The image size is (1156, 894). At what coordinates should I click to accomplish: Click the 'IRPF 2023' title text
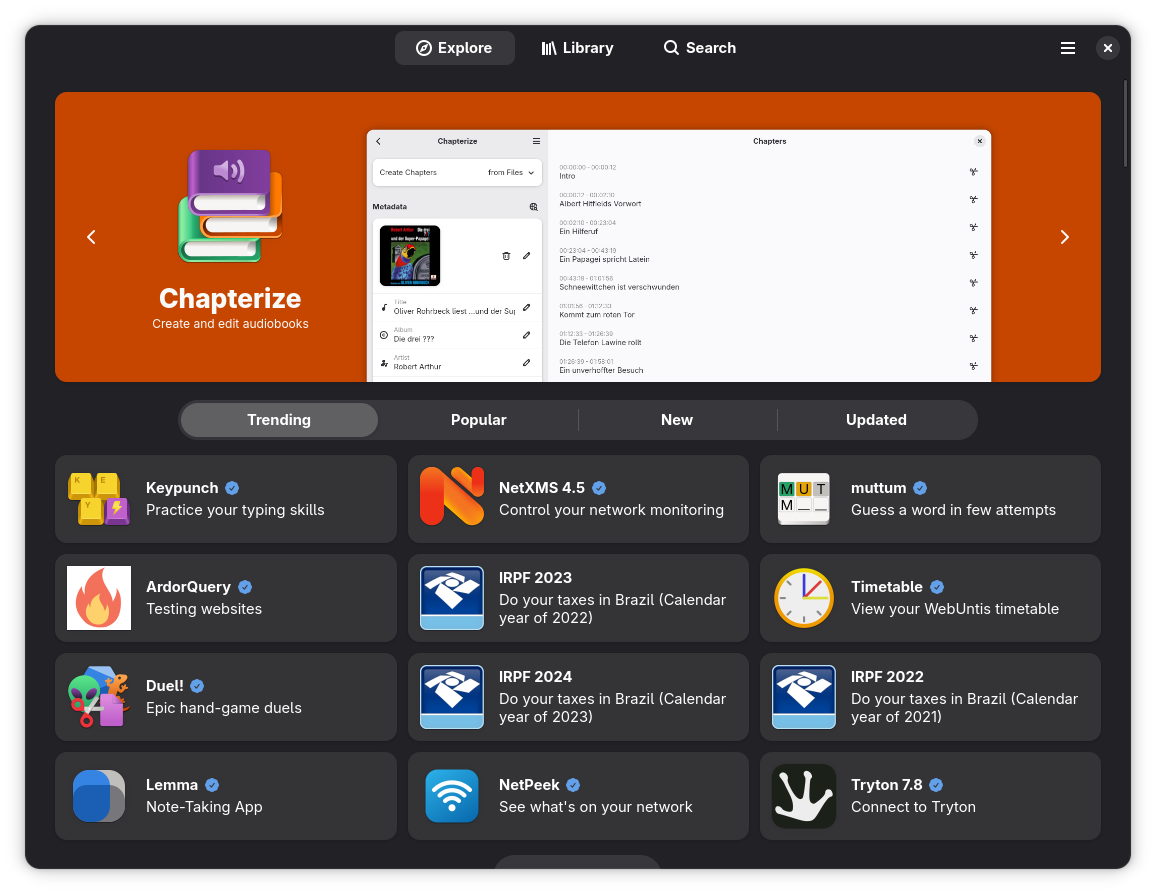point(535,578)
